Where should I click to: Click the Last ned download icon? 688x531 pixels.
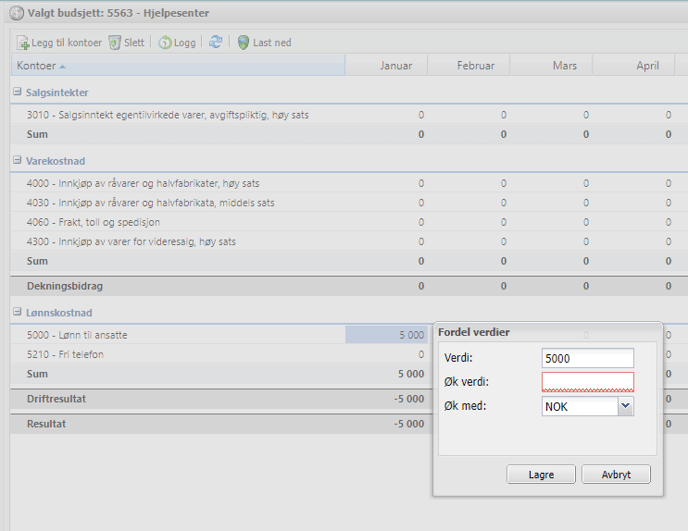[243, 43]
